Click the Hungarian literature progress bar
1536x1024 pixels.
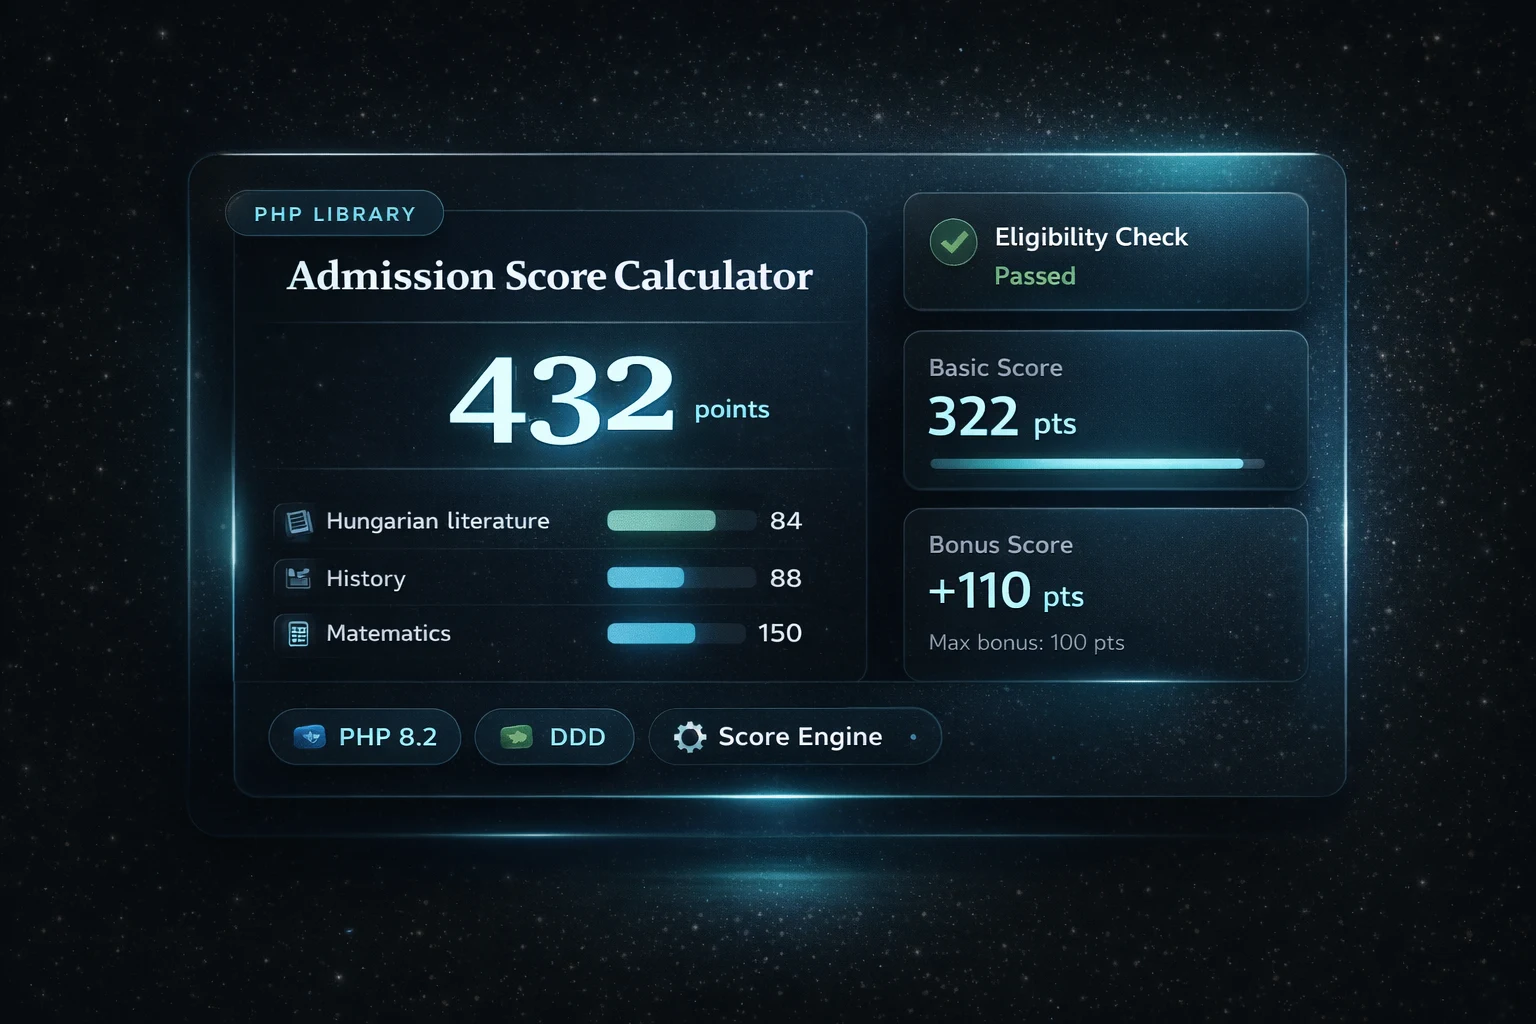click(x=682, y=520)
